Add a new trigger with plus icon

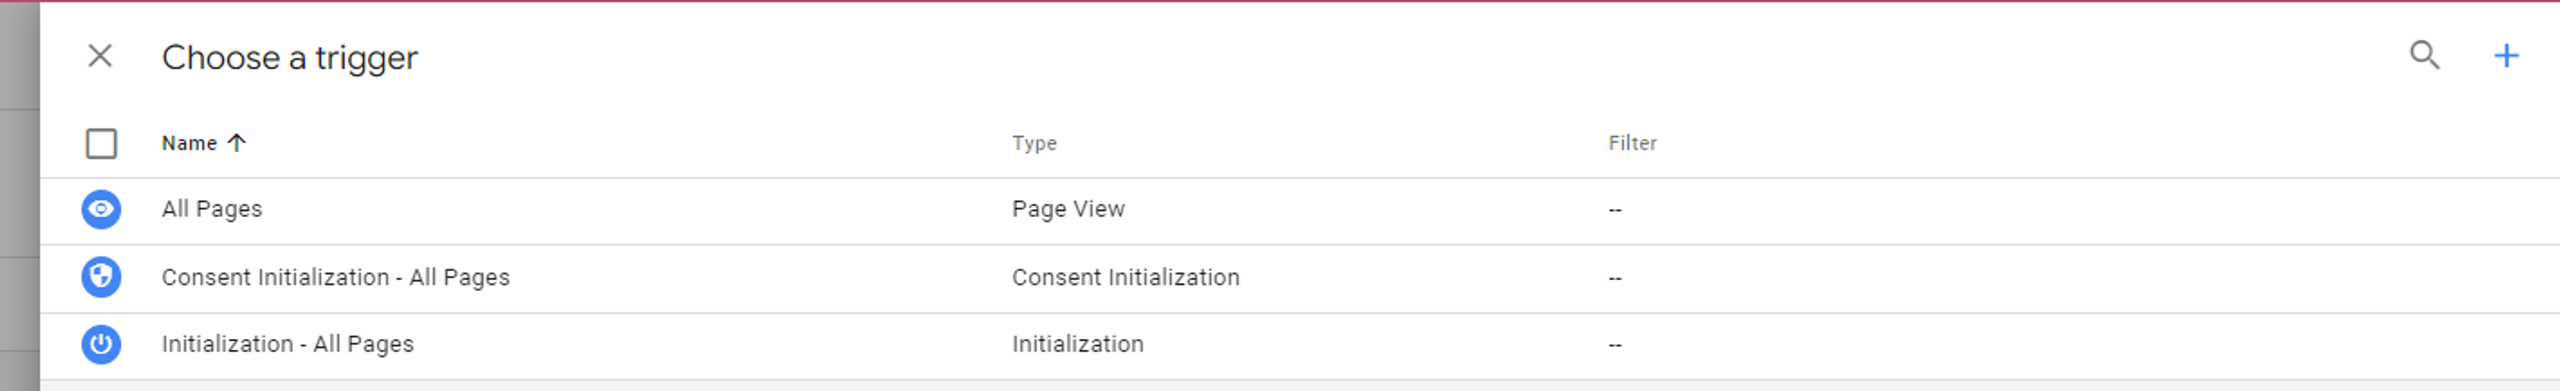tap(2506, 55)
